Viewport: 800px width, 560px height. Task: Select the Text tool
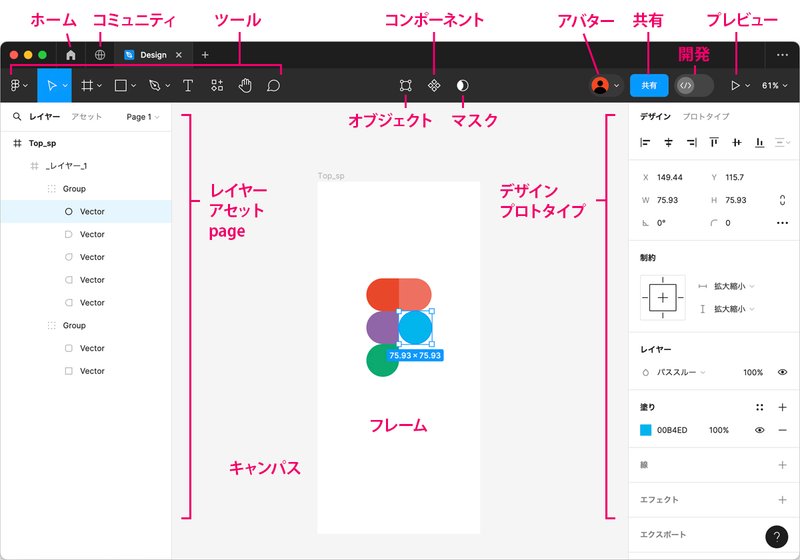pos(188,85)
